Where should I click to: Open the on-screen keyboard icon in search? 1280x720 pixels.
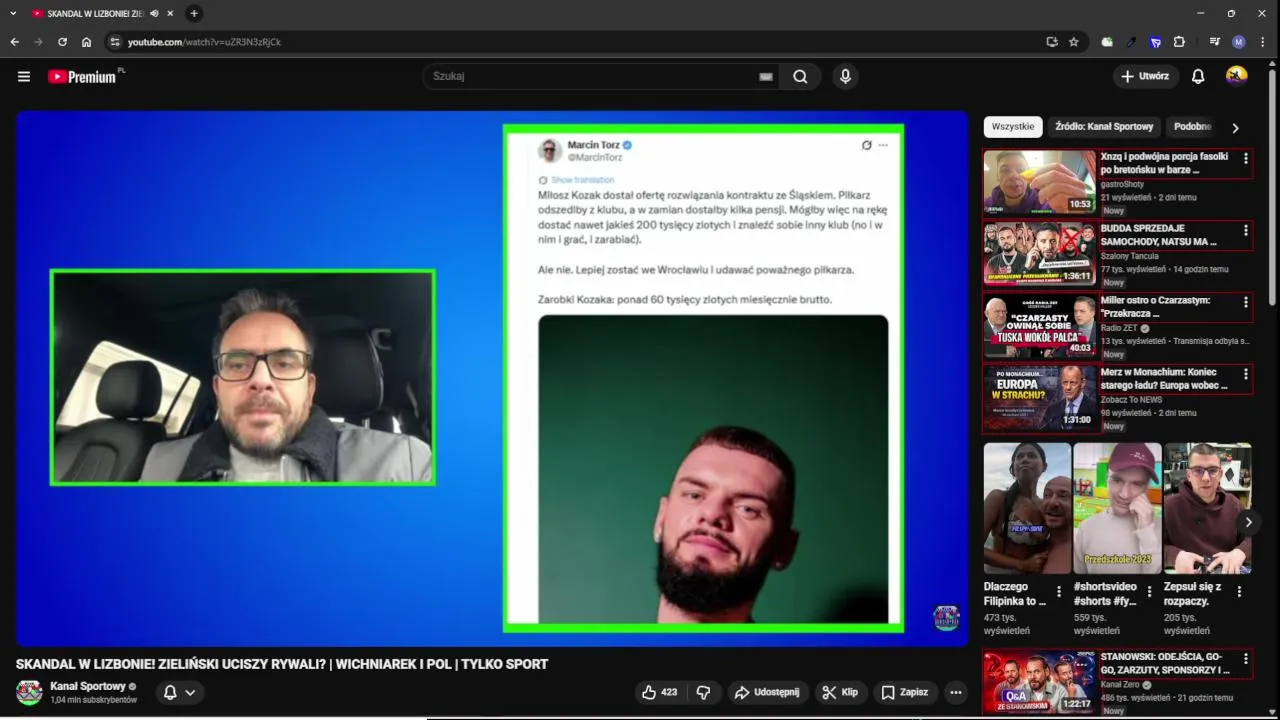(x=766, y=76)
